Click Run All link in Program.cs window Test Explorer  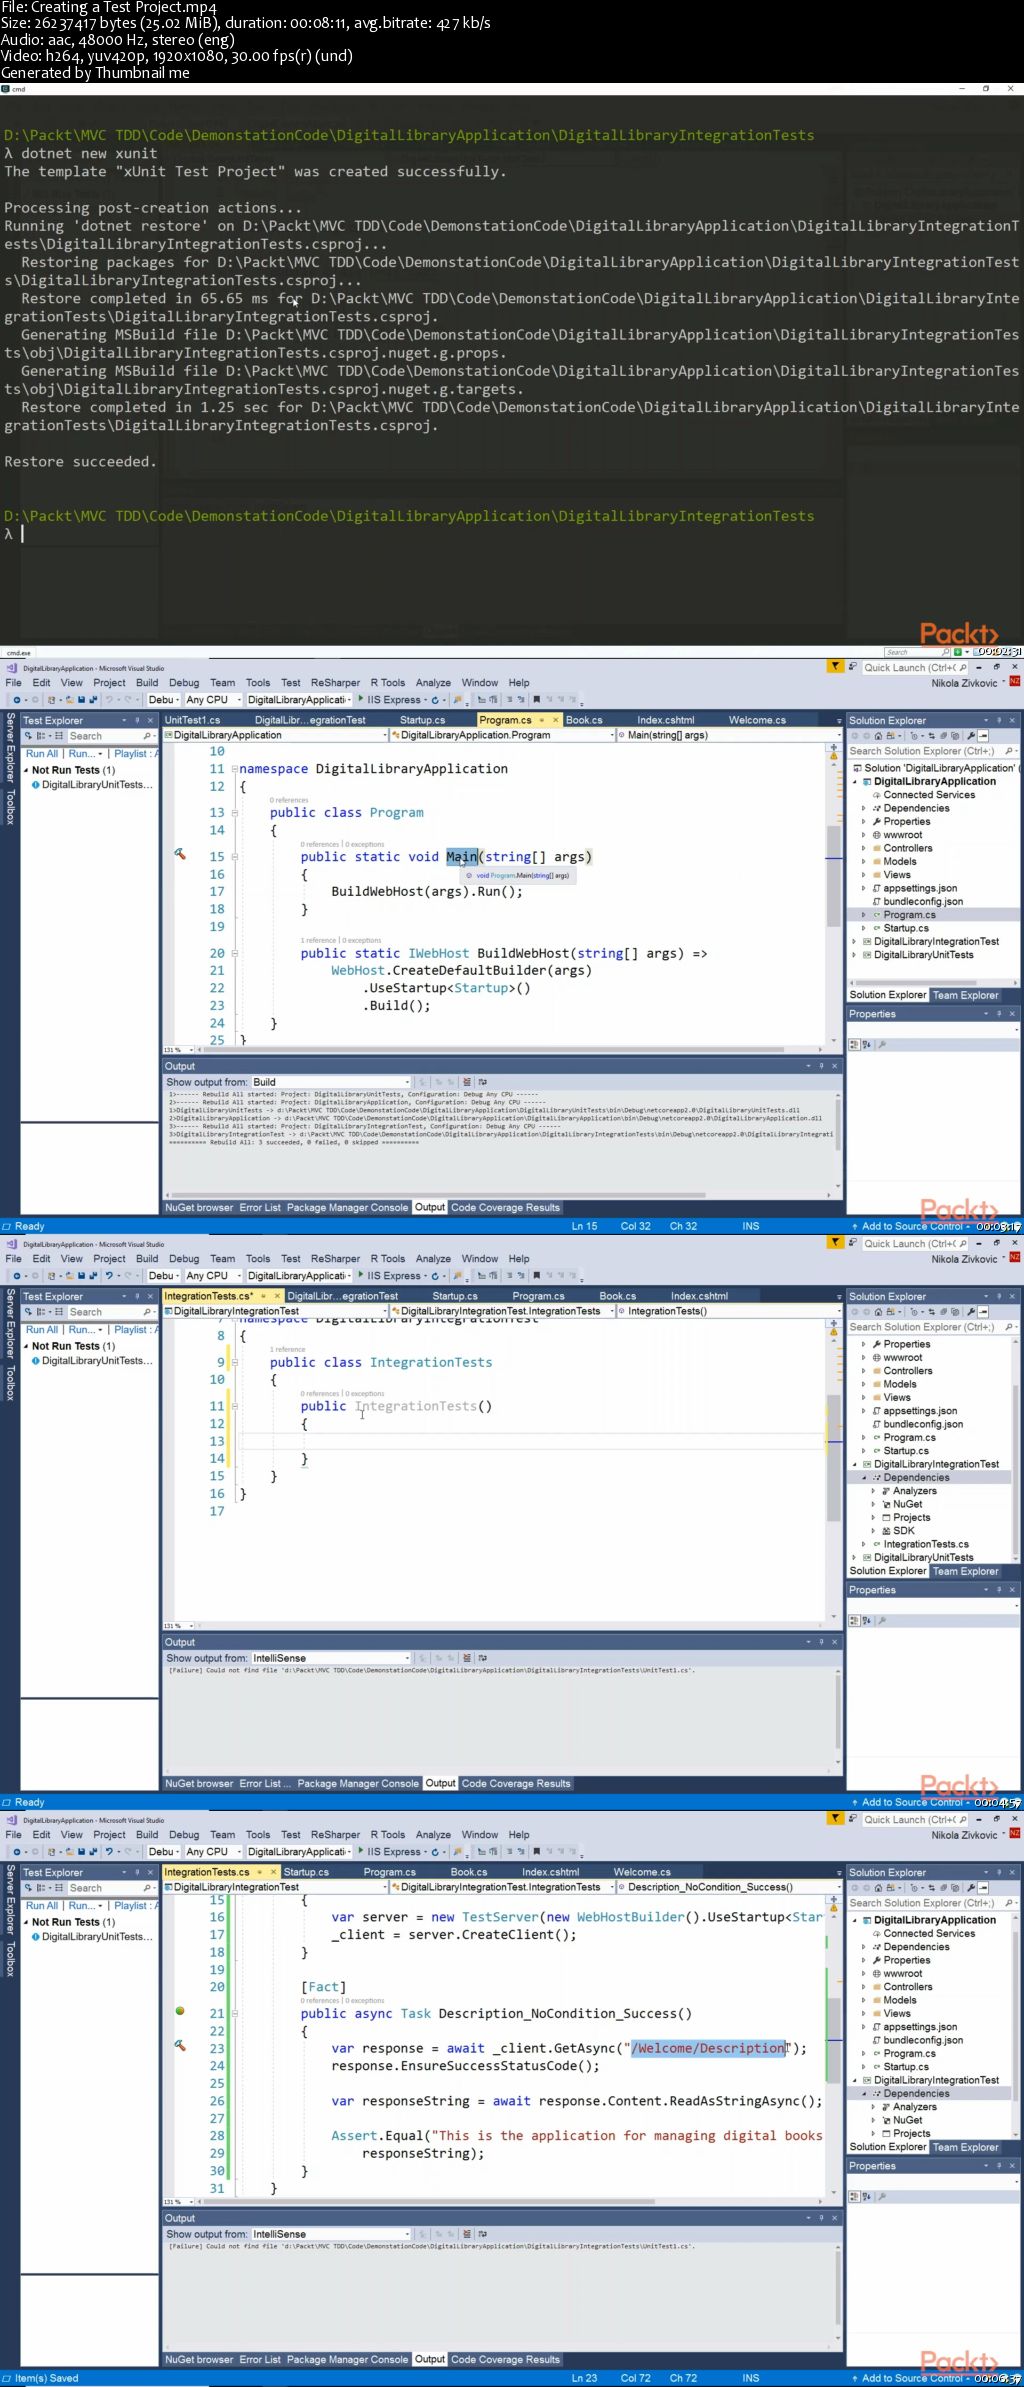42,754
